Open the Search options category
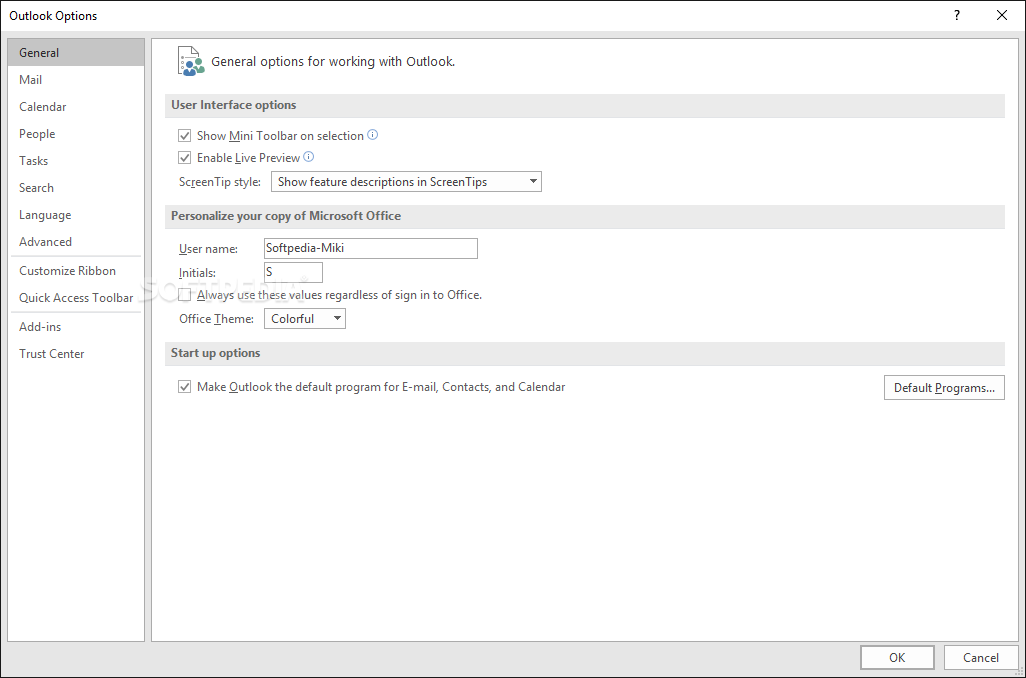This screenshot has width=1026, height=678. tap(76, 188)
